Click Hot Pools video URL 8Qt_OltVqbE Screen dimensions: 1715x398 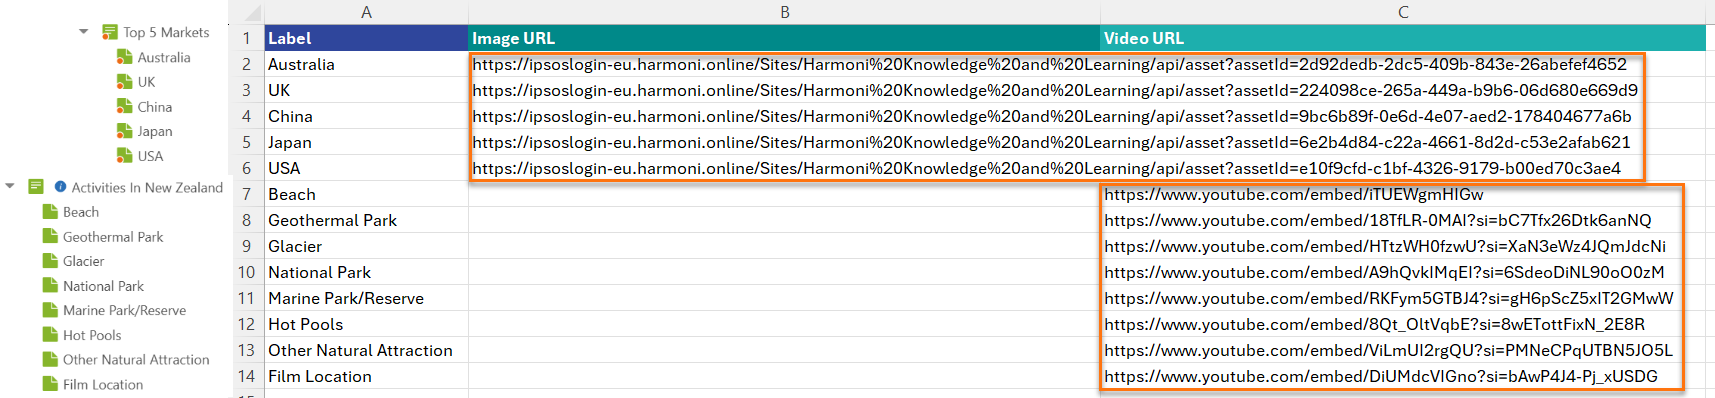click(1374, 324)
